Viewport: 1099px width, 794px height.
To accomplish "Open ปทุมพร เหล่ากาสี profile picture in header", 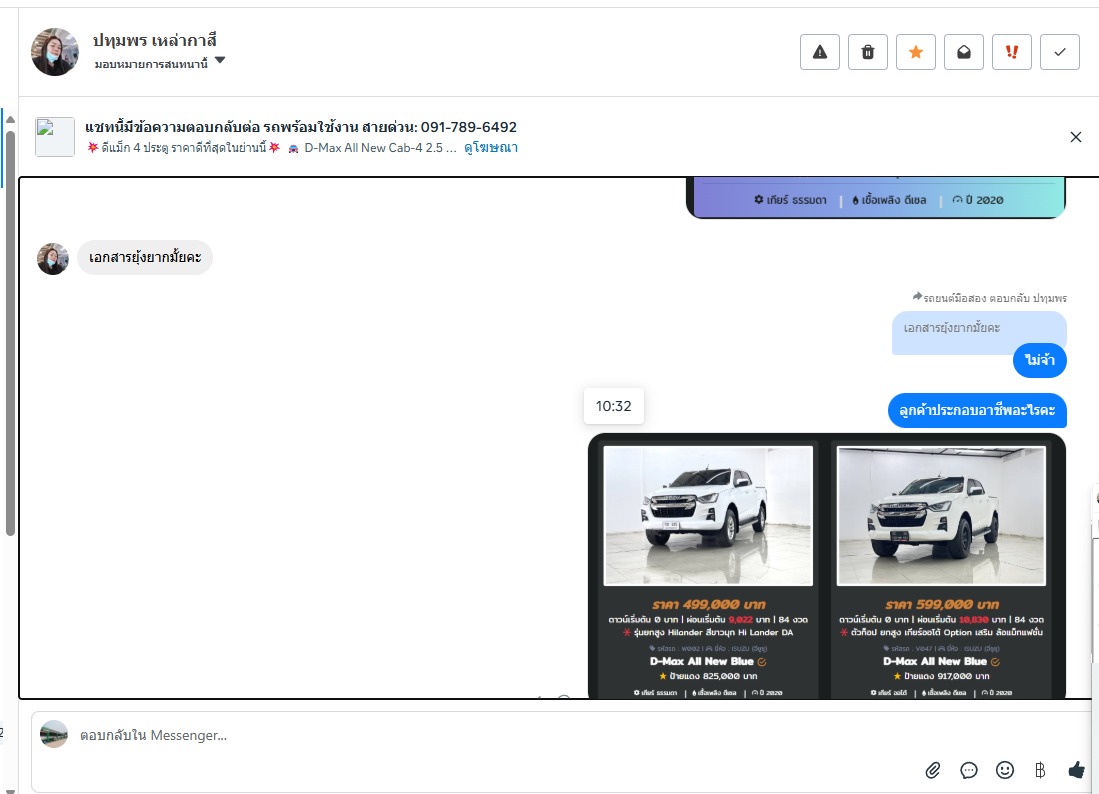I will point(55,52).
